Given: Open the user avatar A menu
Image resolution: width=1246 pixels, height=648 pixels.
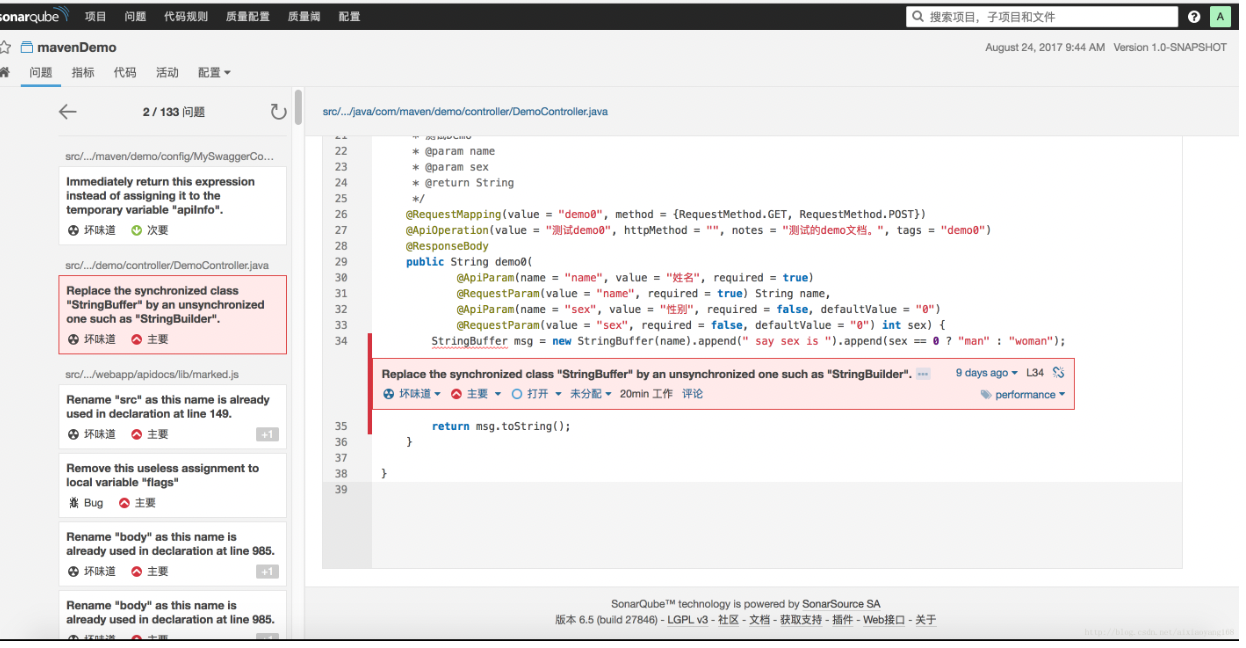Looking at the screenshot, I should (1220, 17).
